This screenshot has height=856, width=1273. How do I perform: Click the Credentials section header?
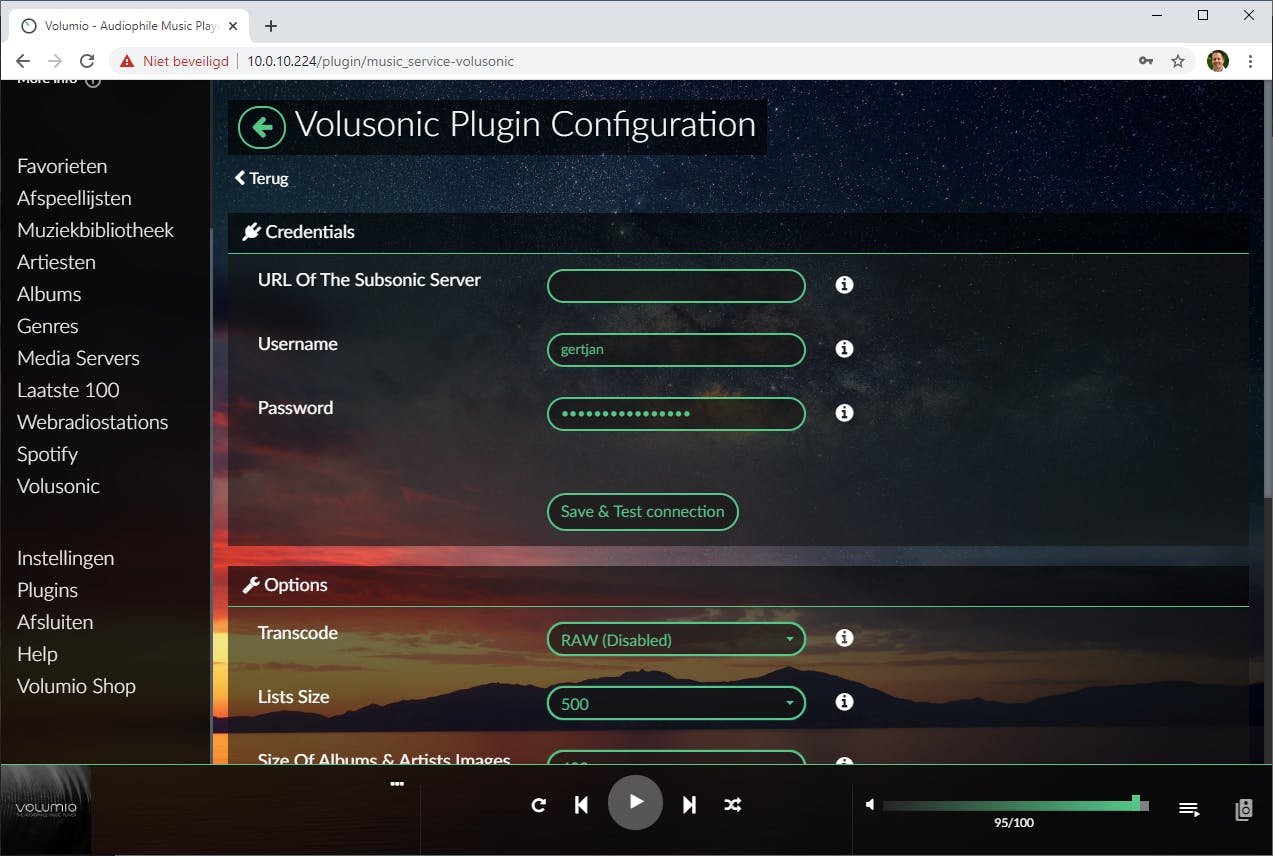tap(738, 232)
